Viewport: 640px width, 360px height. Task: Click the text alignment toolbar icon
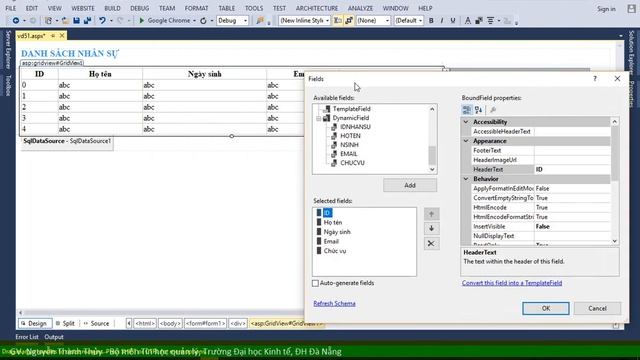click(x=491, y=20)
